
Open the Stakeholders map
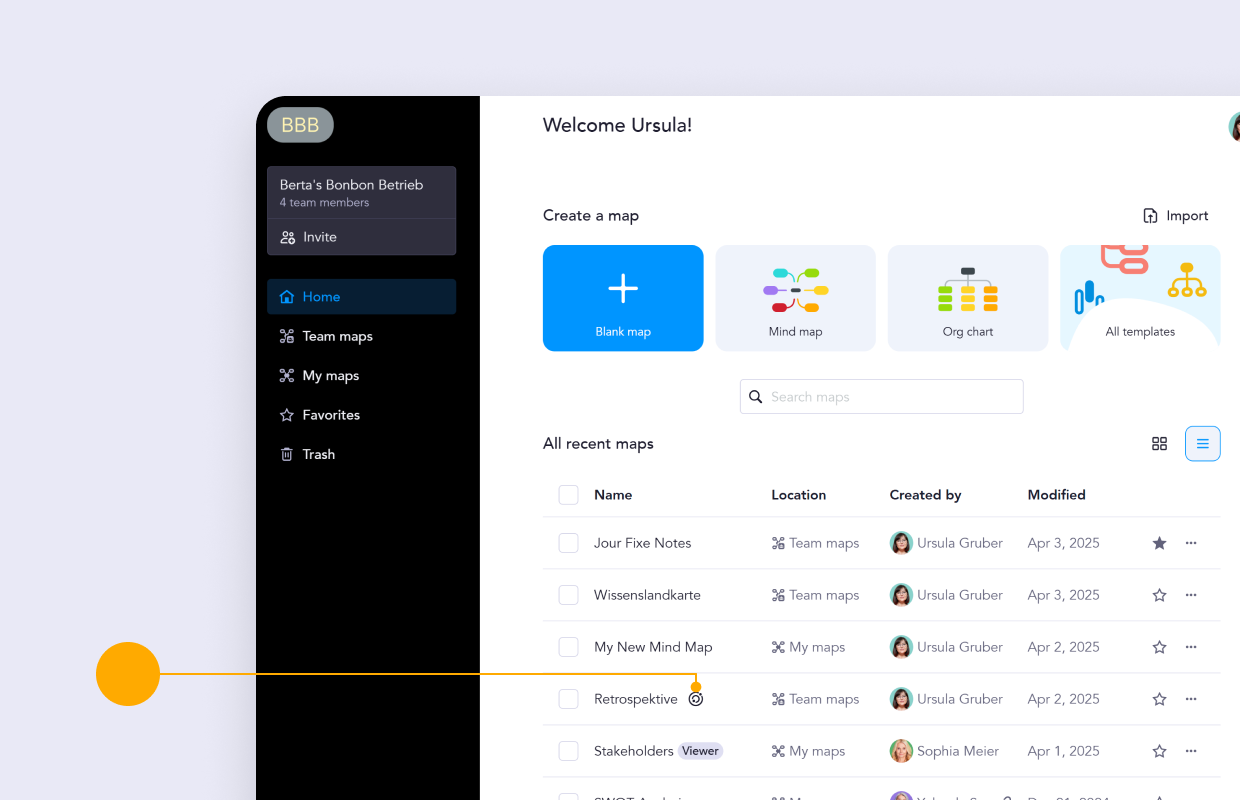[x=634, y=751]
